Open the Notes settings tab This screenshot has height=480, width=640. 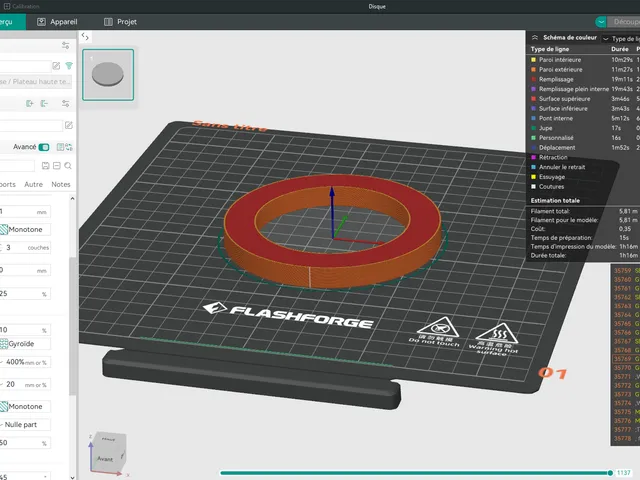(61, 184)
